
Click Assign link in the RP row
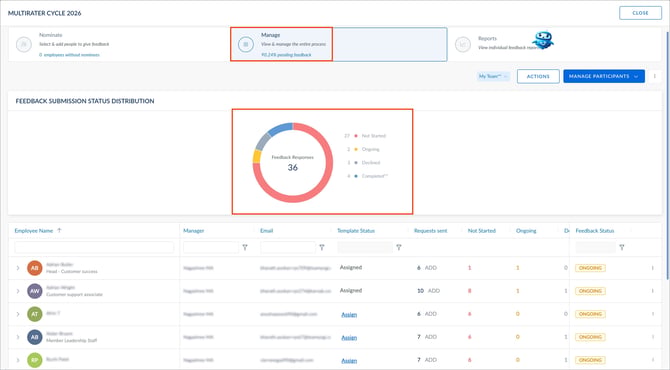click(x=349, y=361)
